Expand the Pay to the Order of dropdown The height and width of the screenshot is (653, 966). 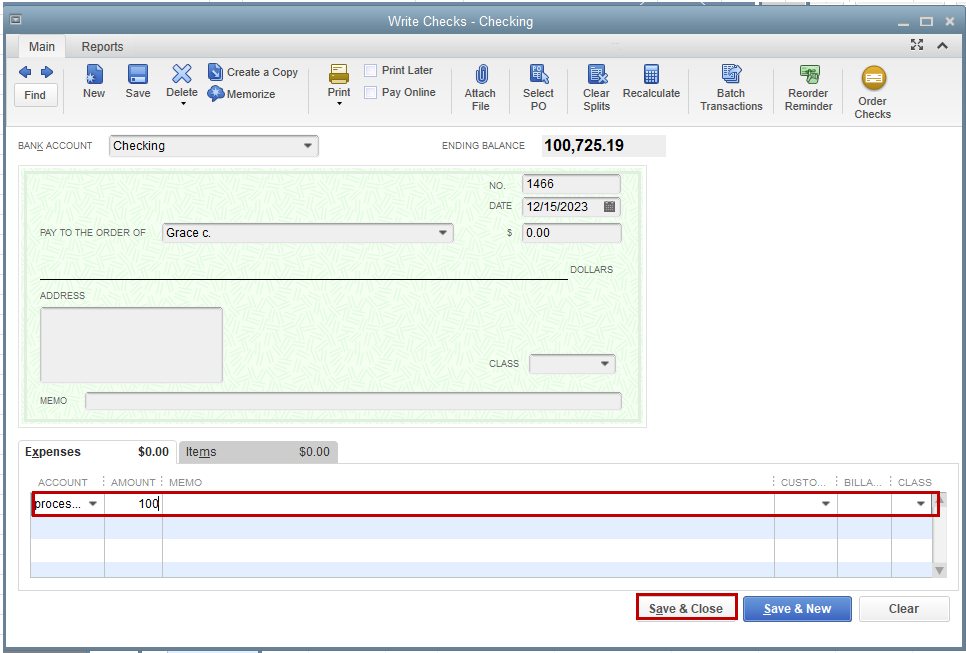[x=443, y=232]
